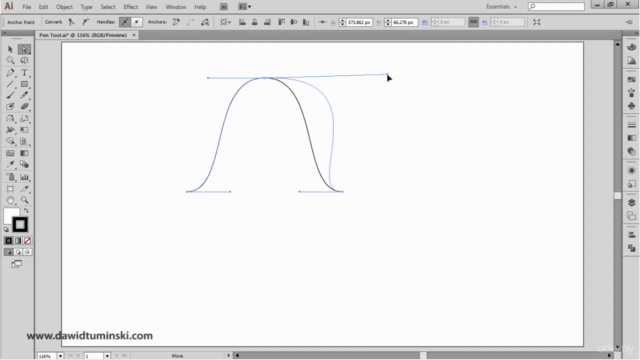640x360 pixels.
Task: Open the Layers panel icon
Action: (631, 203)
